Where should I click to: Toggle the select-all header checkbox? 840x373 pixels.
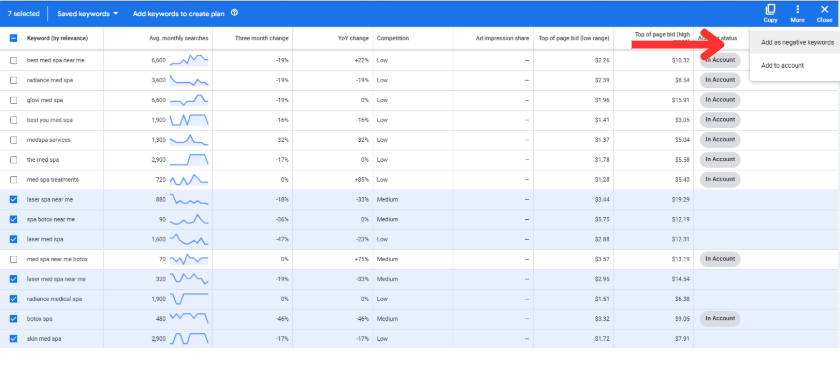[x=13, y=38]
